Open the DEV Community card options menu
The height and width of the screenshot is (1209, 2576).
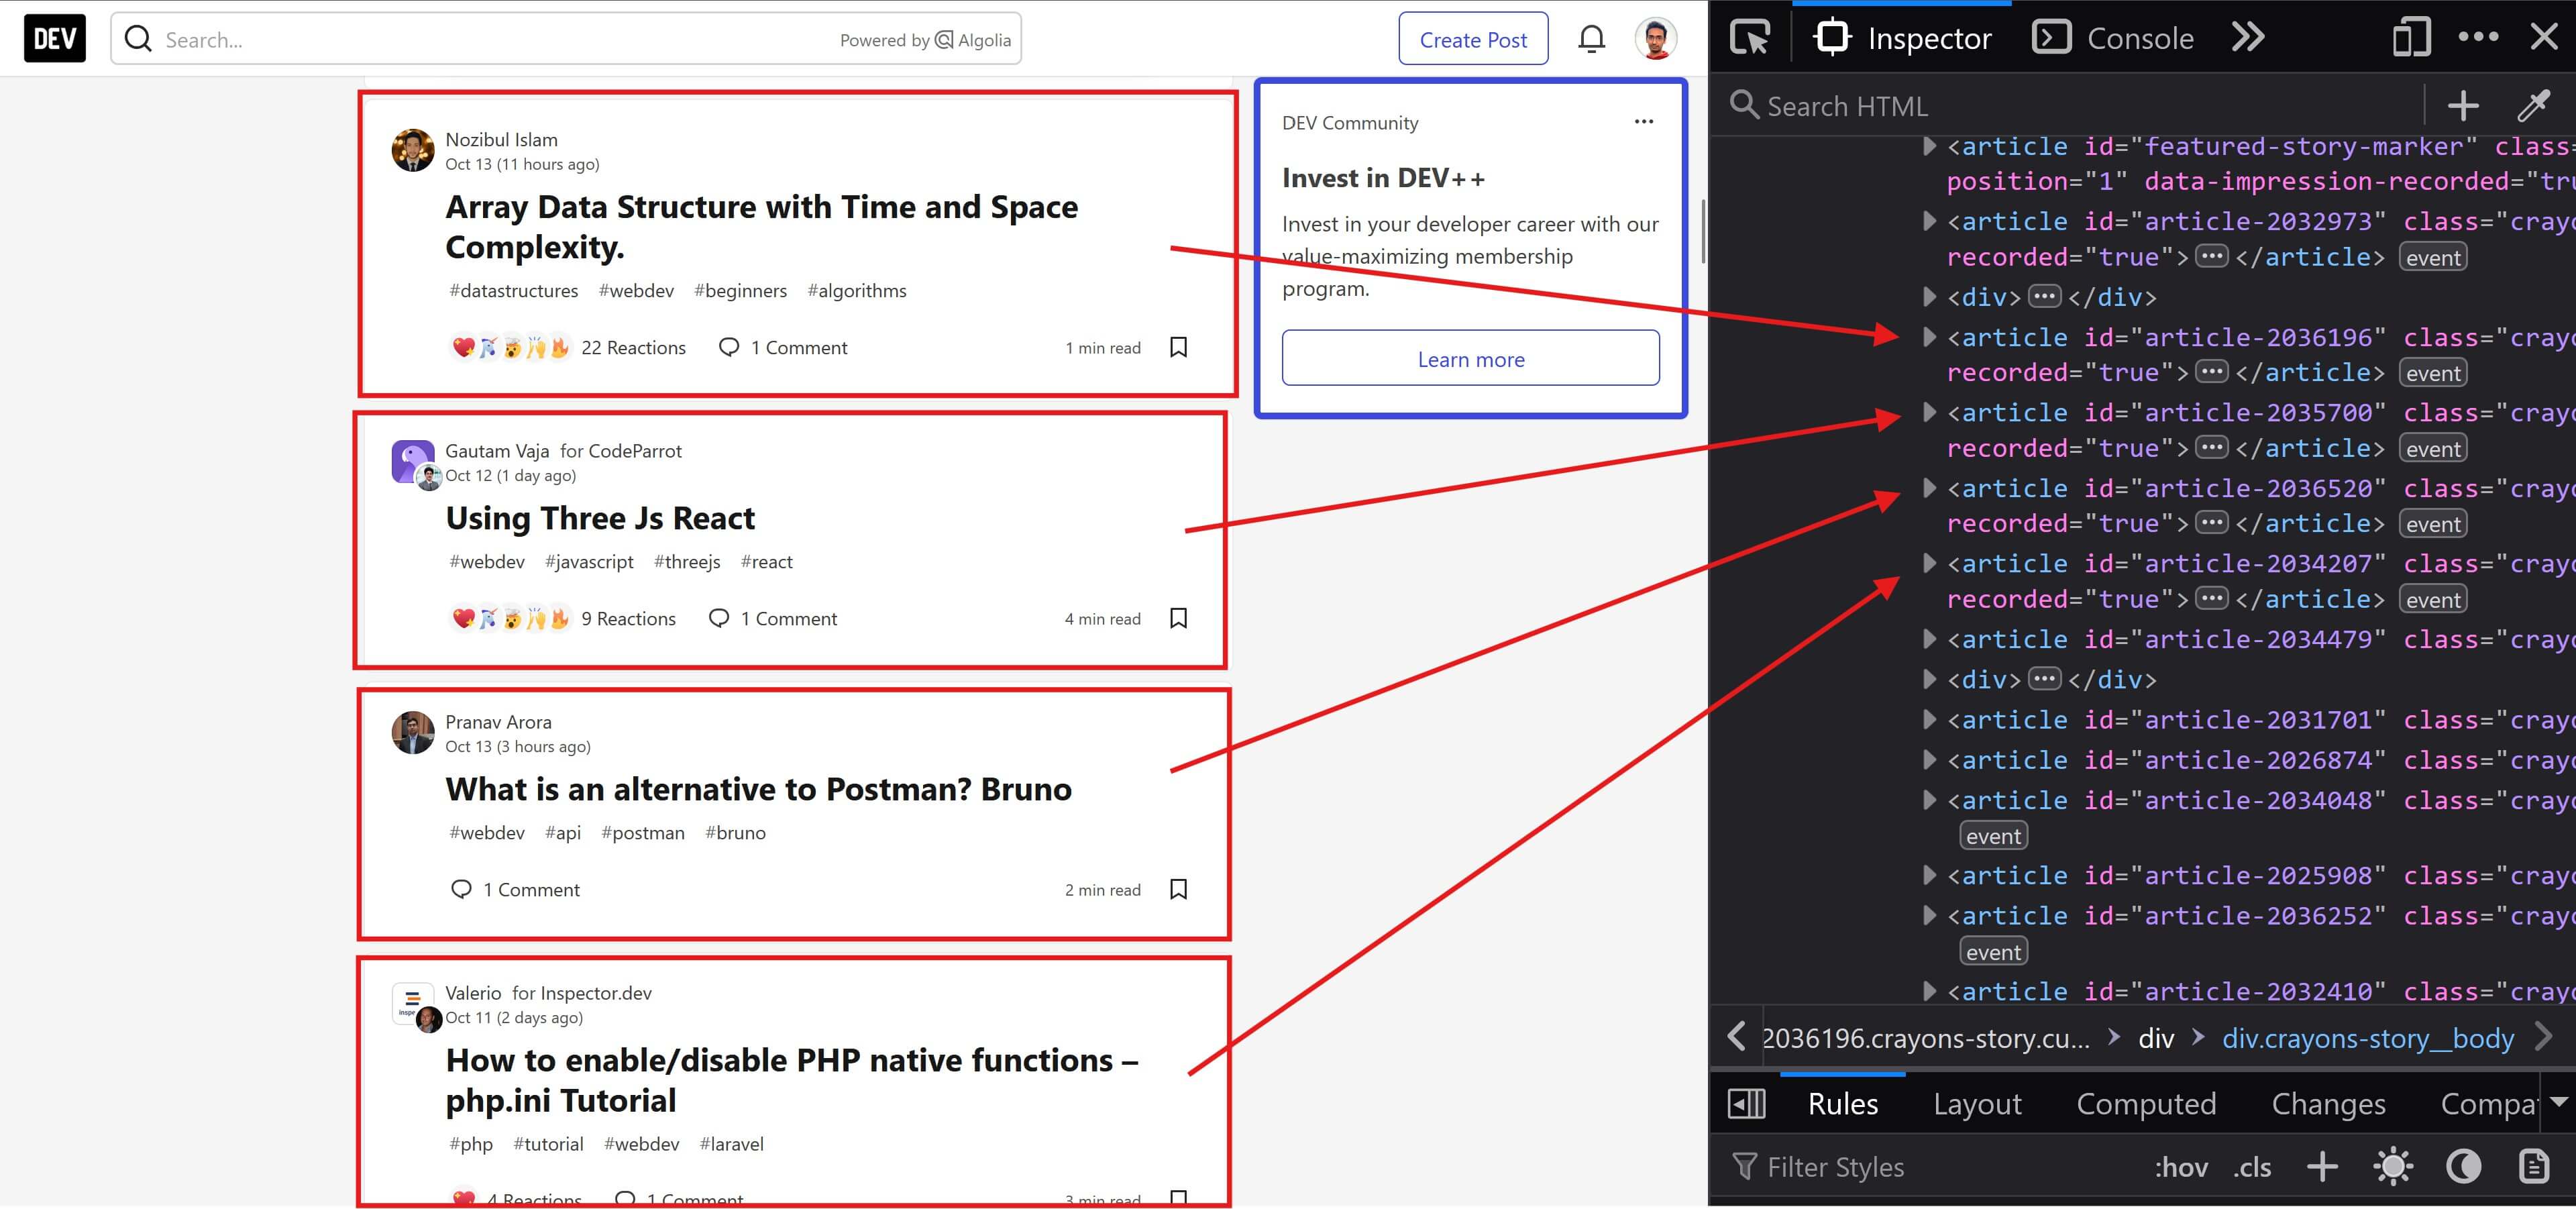pyautogui.click(x=1643, y=122)
